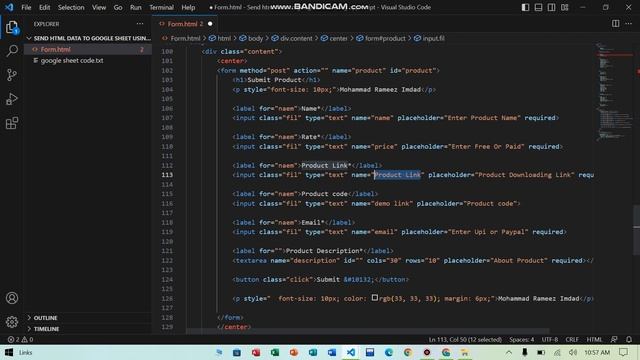Open the Terminal menu

click(161, 7)
